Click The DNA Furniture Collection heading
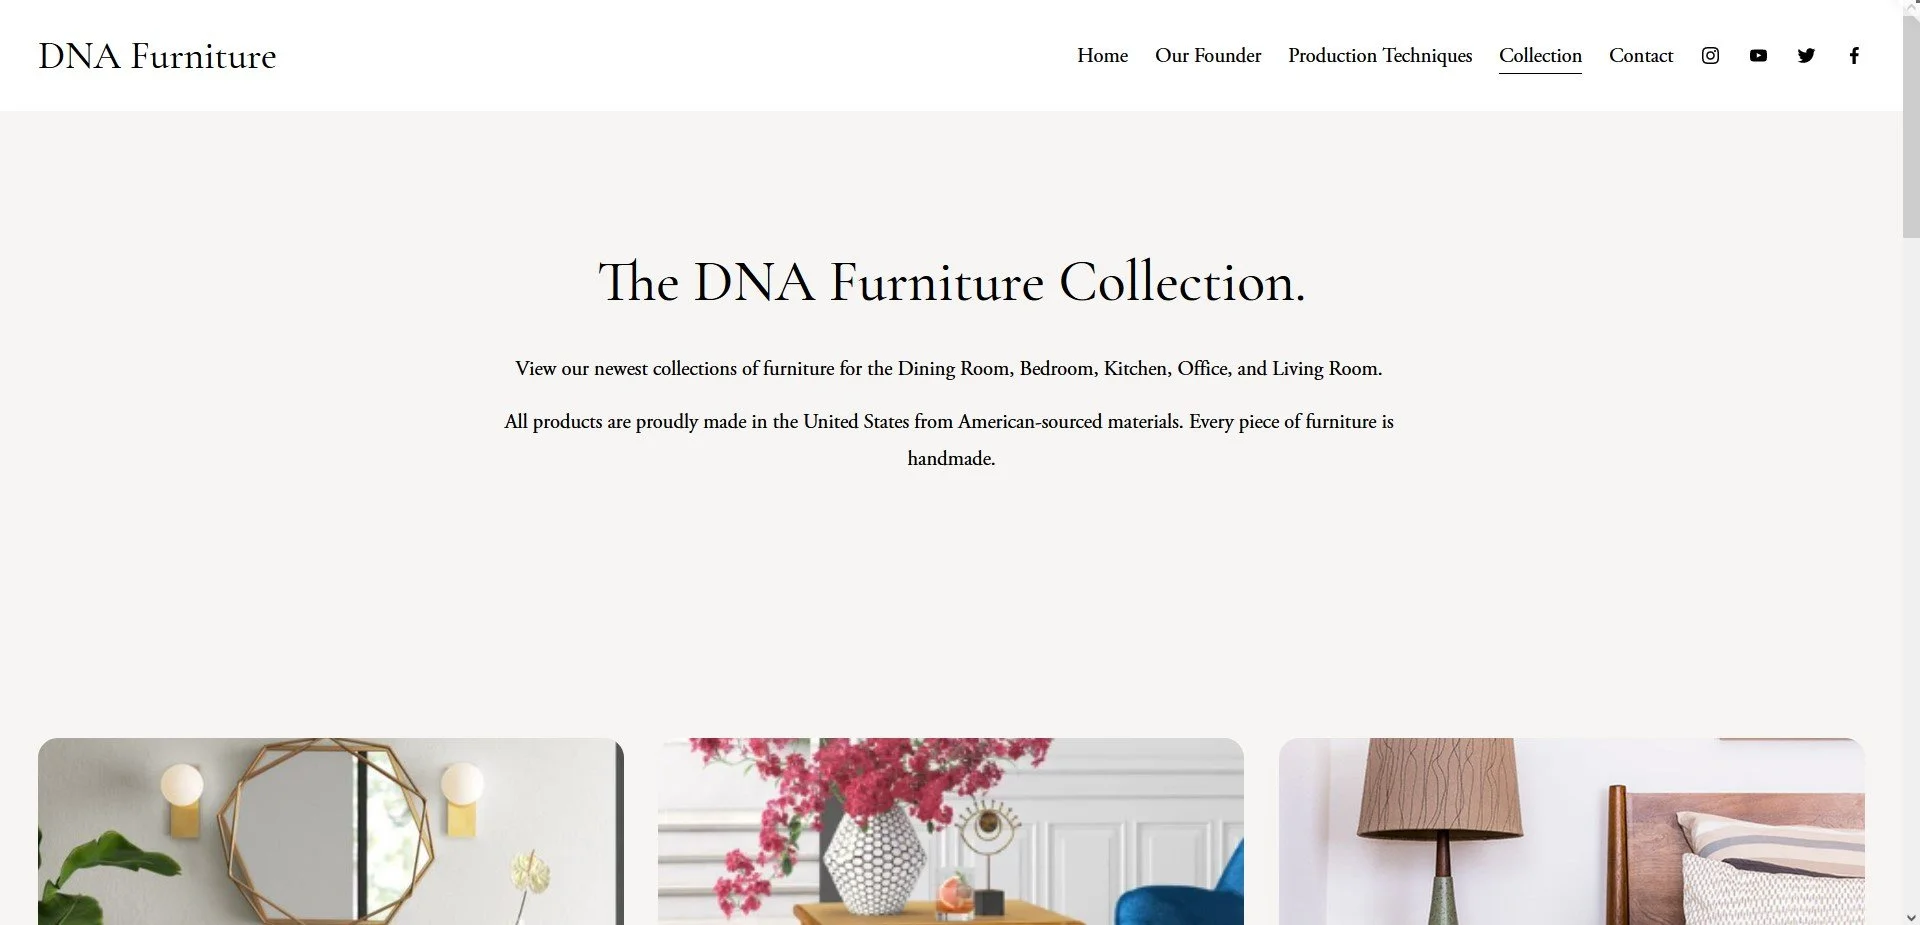Screen dimensions: 1920x925 click(951, 282)
